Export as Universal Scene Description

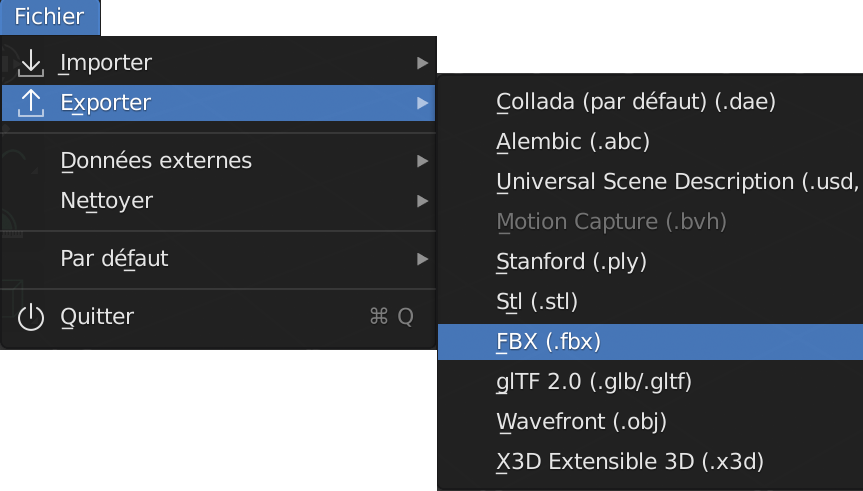677,182
